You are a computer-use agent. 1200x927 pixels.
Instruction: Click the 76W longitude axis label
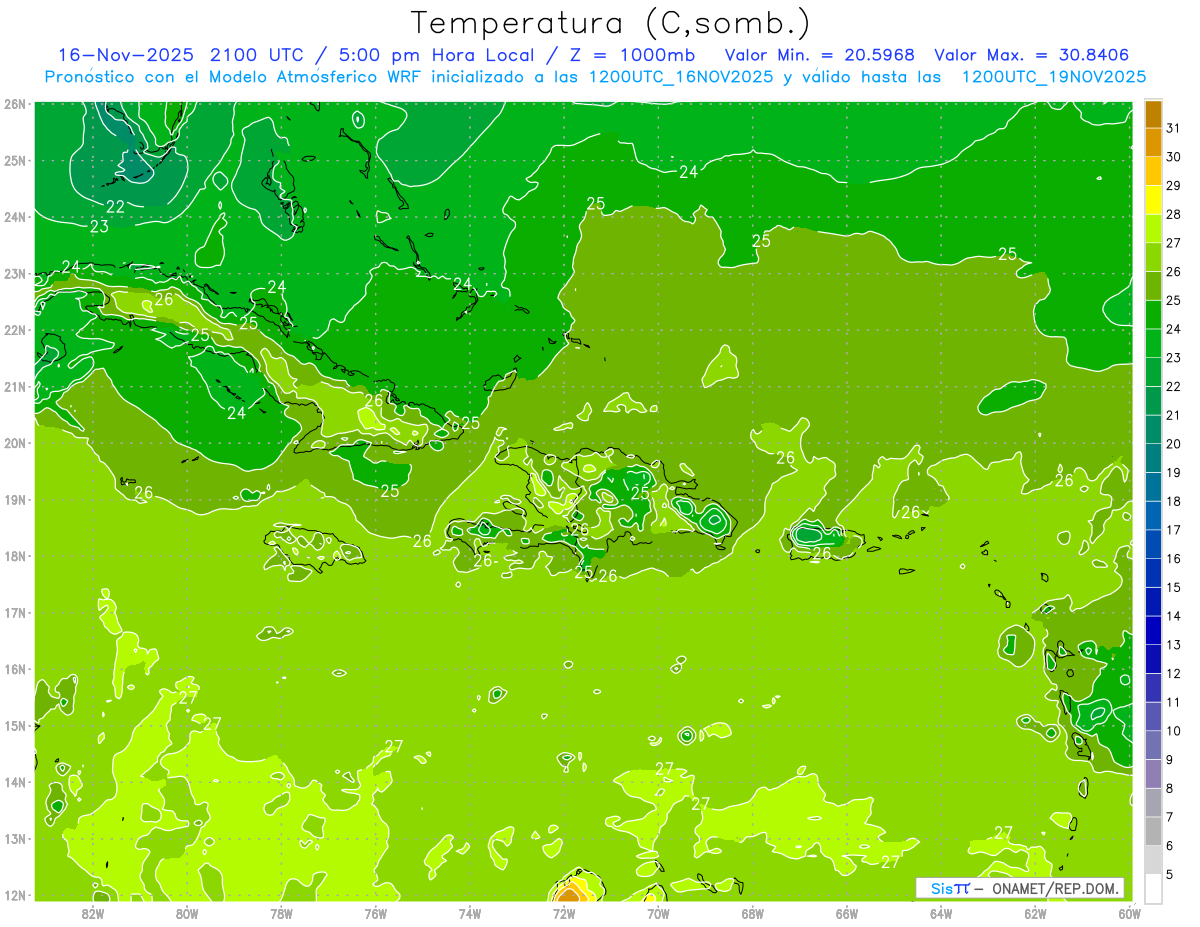coord(375,913)
